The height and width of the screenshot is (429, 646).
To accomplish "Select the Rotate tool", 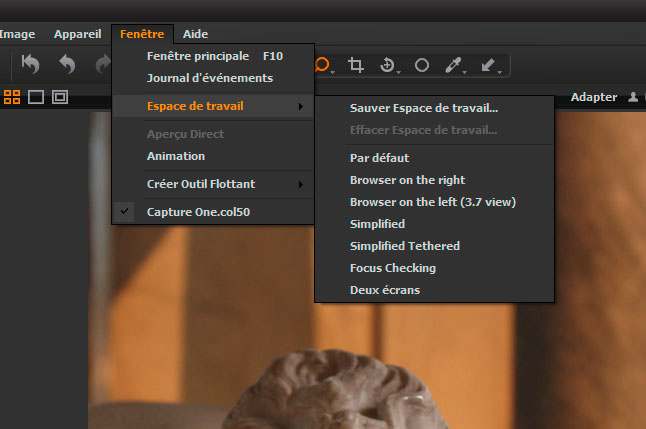I will (387, 65).
